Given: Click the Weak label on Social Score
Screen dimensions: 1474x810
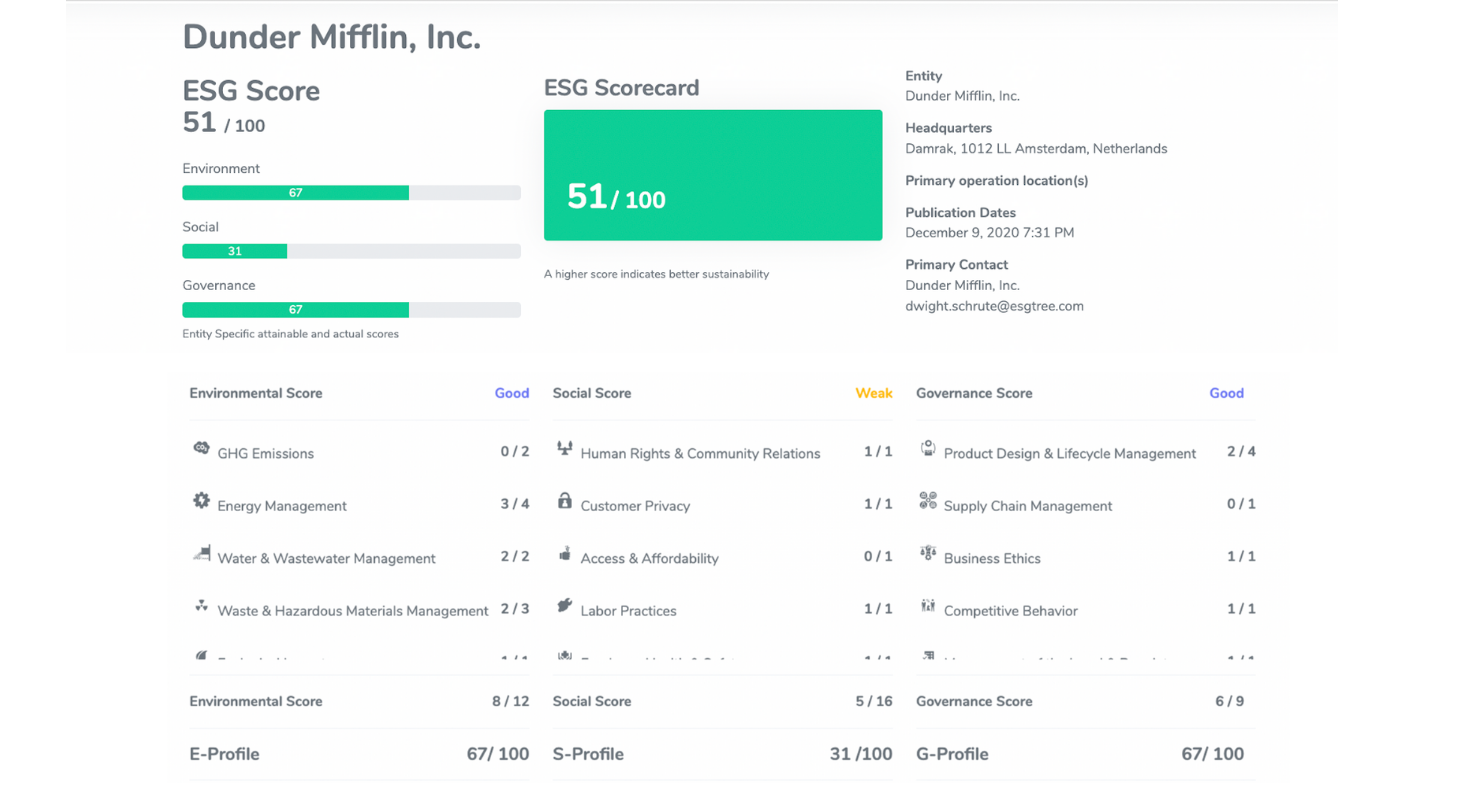Looking at the screenshot, I should click(x=874, y=393).
